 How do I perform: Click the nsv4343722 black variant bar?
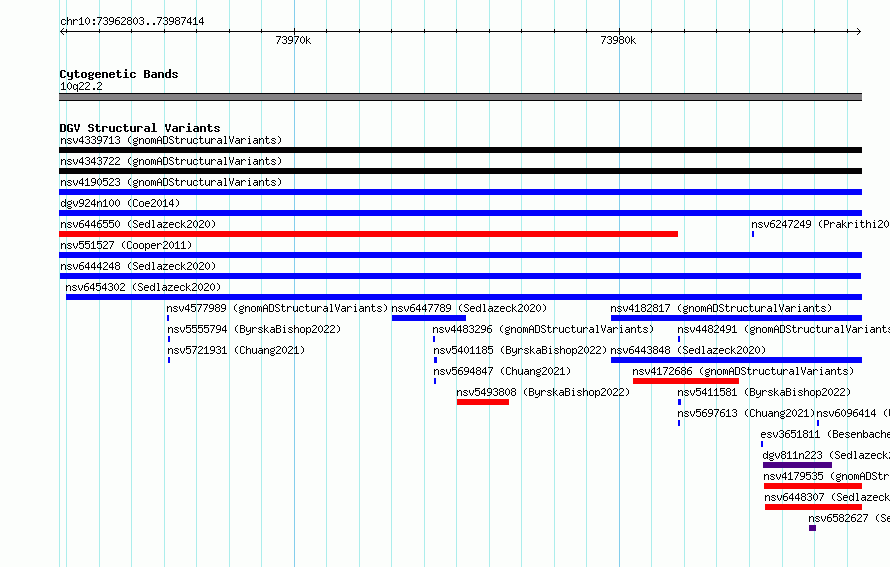pyautogui.click(x=460, y=171)
